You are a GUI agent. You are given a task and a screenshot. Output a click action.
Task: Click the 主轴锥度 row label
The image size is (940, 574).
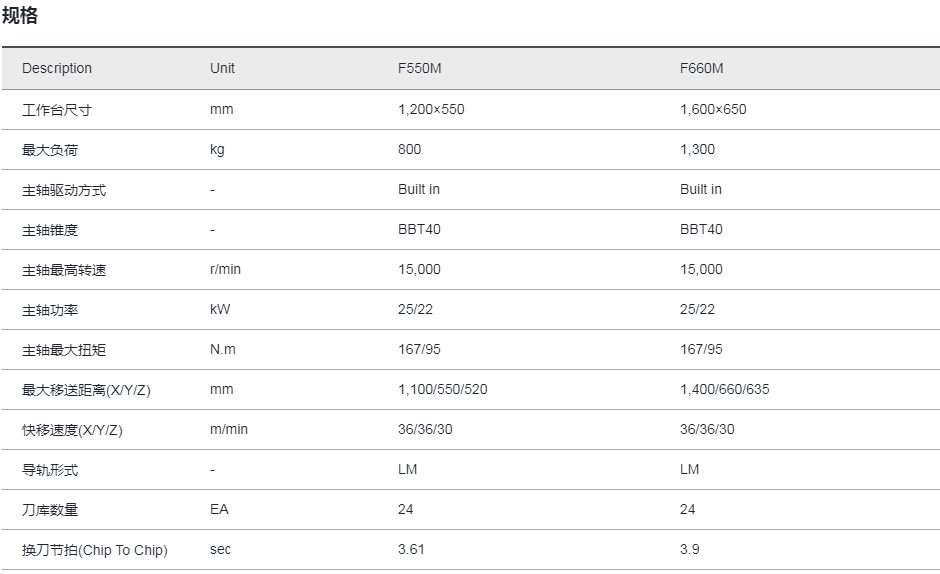pyautogui.click(x=50, y=229)
